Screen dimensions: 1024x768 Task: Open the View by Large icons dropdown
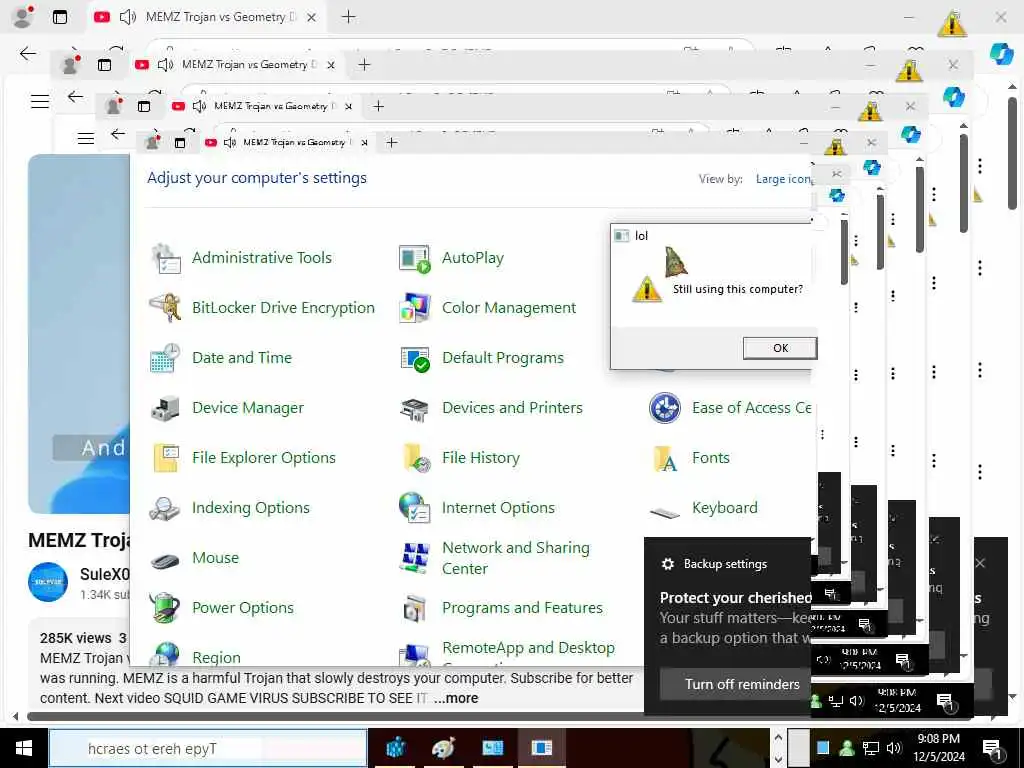783,179
